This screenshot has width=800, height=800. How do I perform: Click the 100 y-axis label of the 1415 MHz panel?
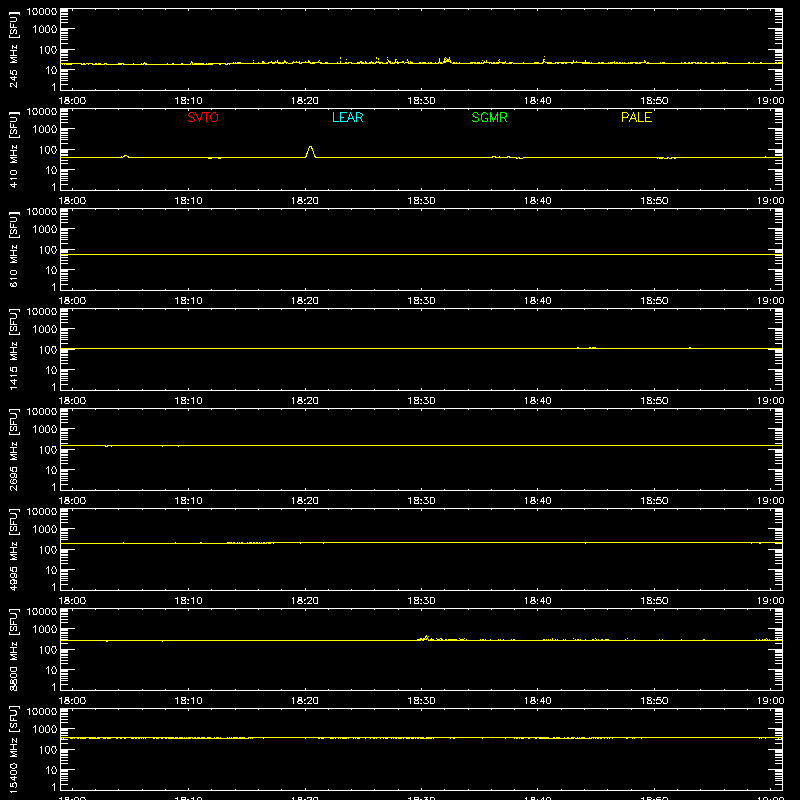click(48, 350)
